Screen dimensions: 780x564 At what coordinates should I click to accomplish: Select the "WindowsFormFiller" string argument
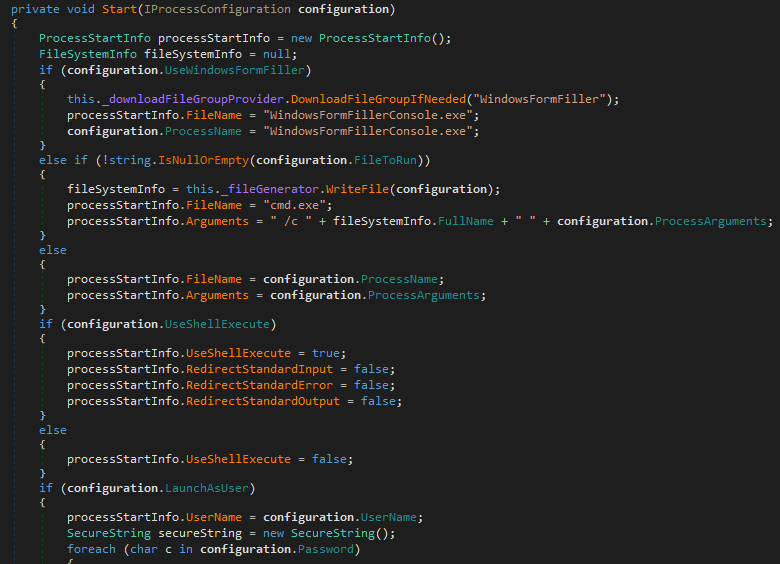(539, 99)
